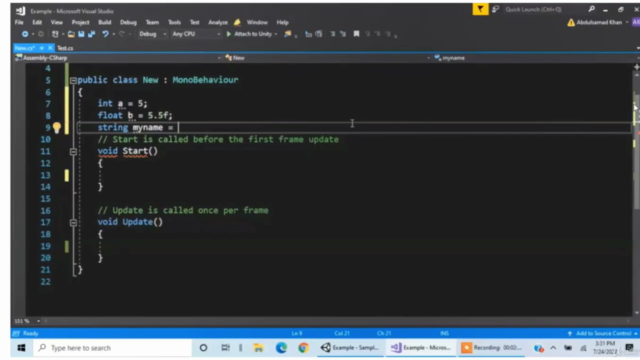The image size is (640, 360).
Task: Pin the New.cs tab
Action: 42,48
